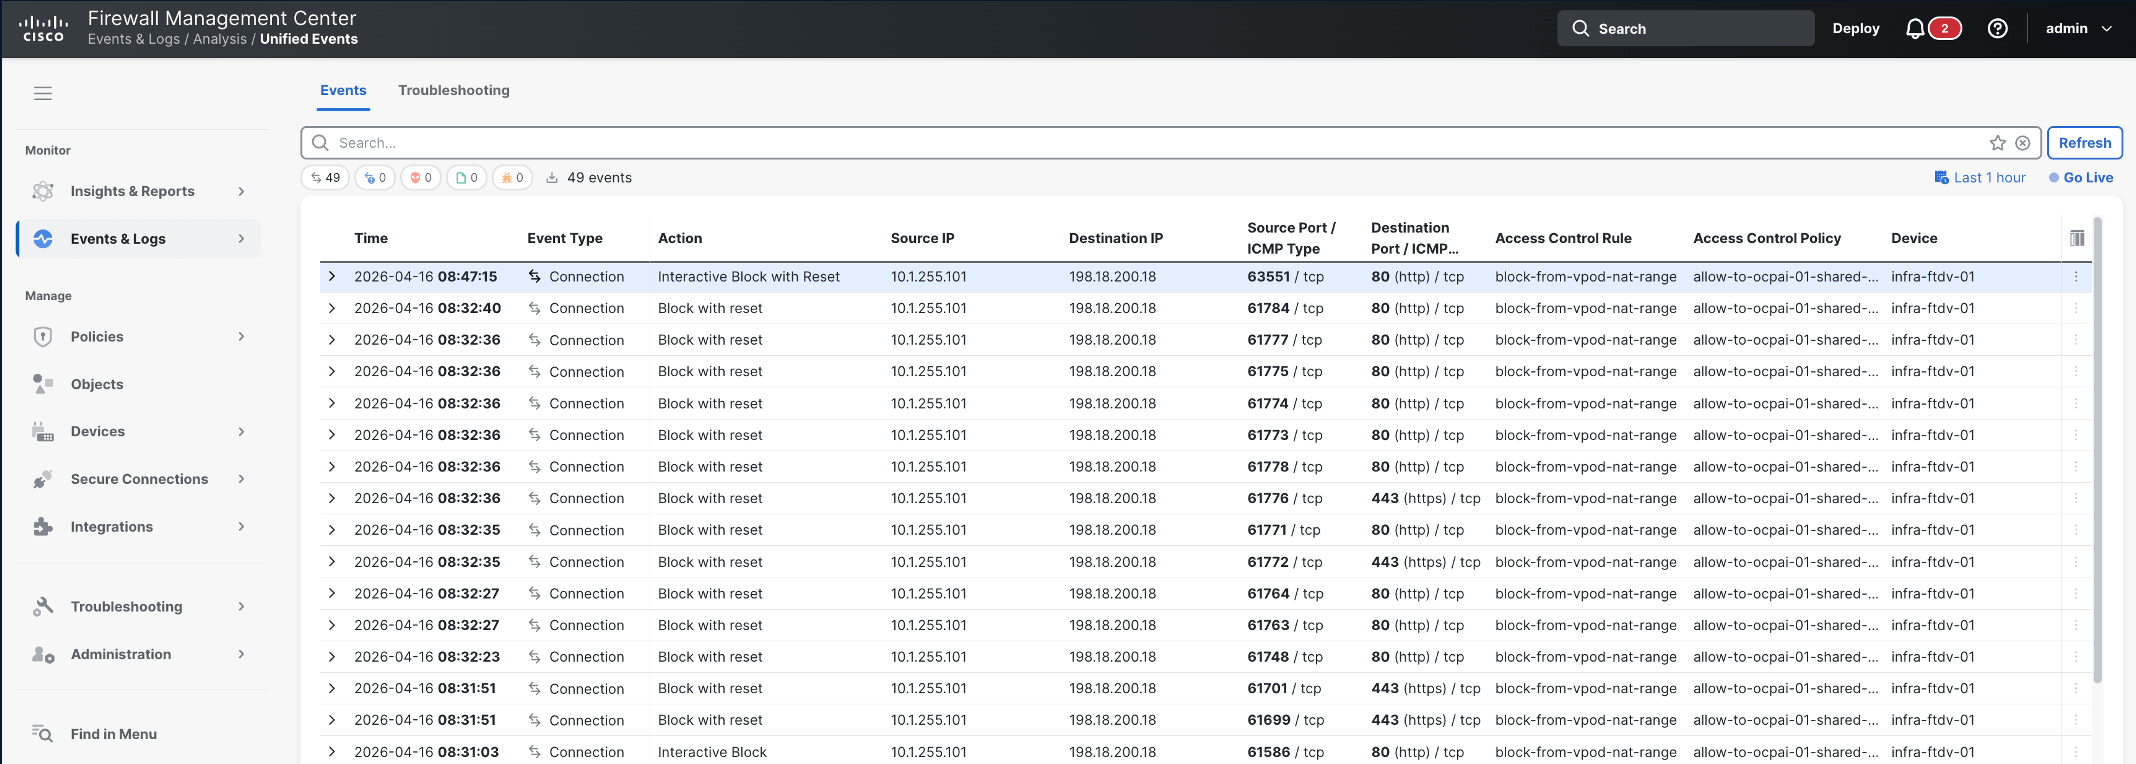The image size is (2136, 764).
Task: Switch to the Events tab
Action: (x=343, y=90)
